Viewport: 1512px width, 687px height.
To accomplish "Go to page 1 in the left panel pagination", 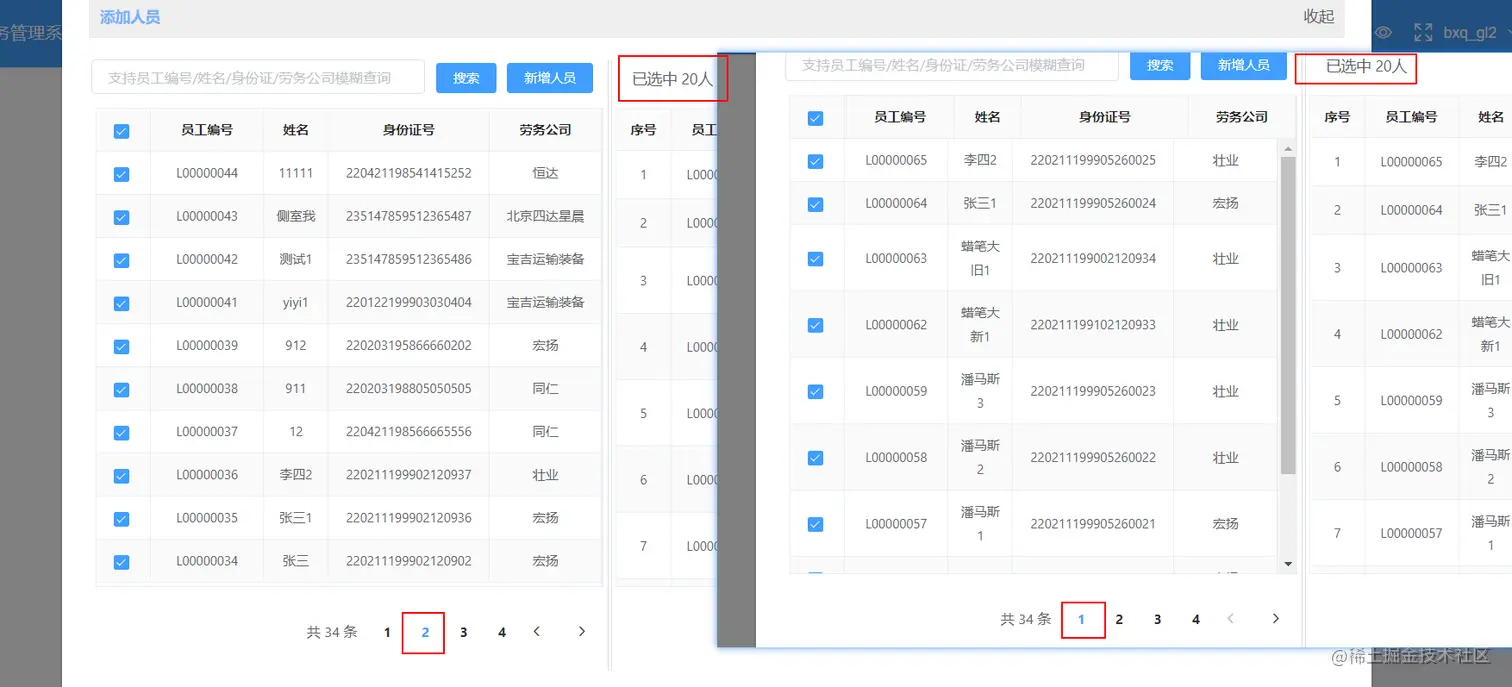I will [x=387, y=632].
